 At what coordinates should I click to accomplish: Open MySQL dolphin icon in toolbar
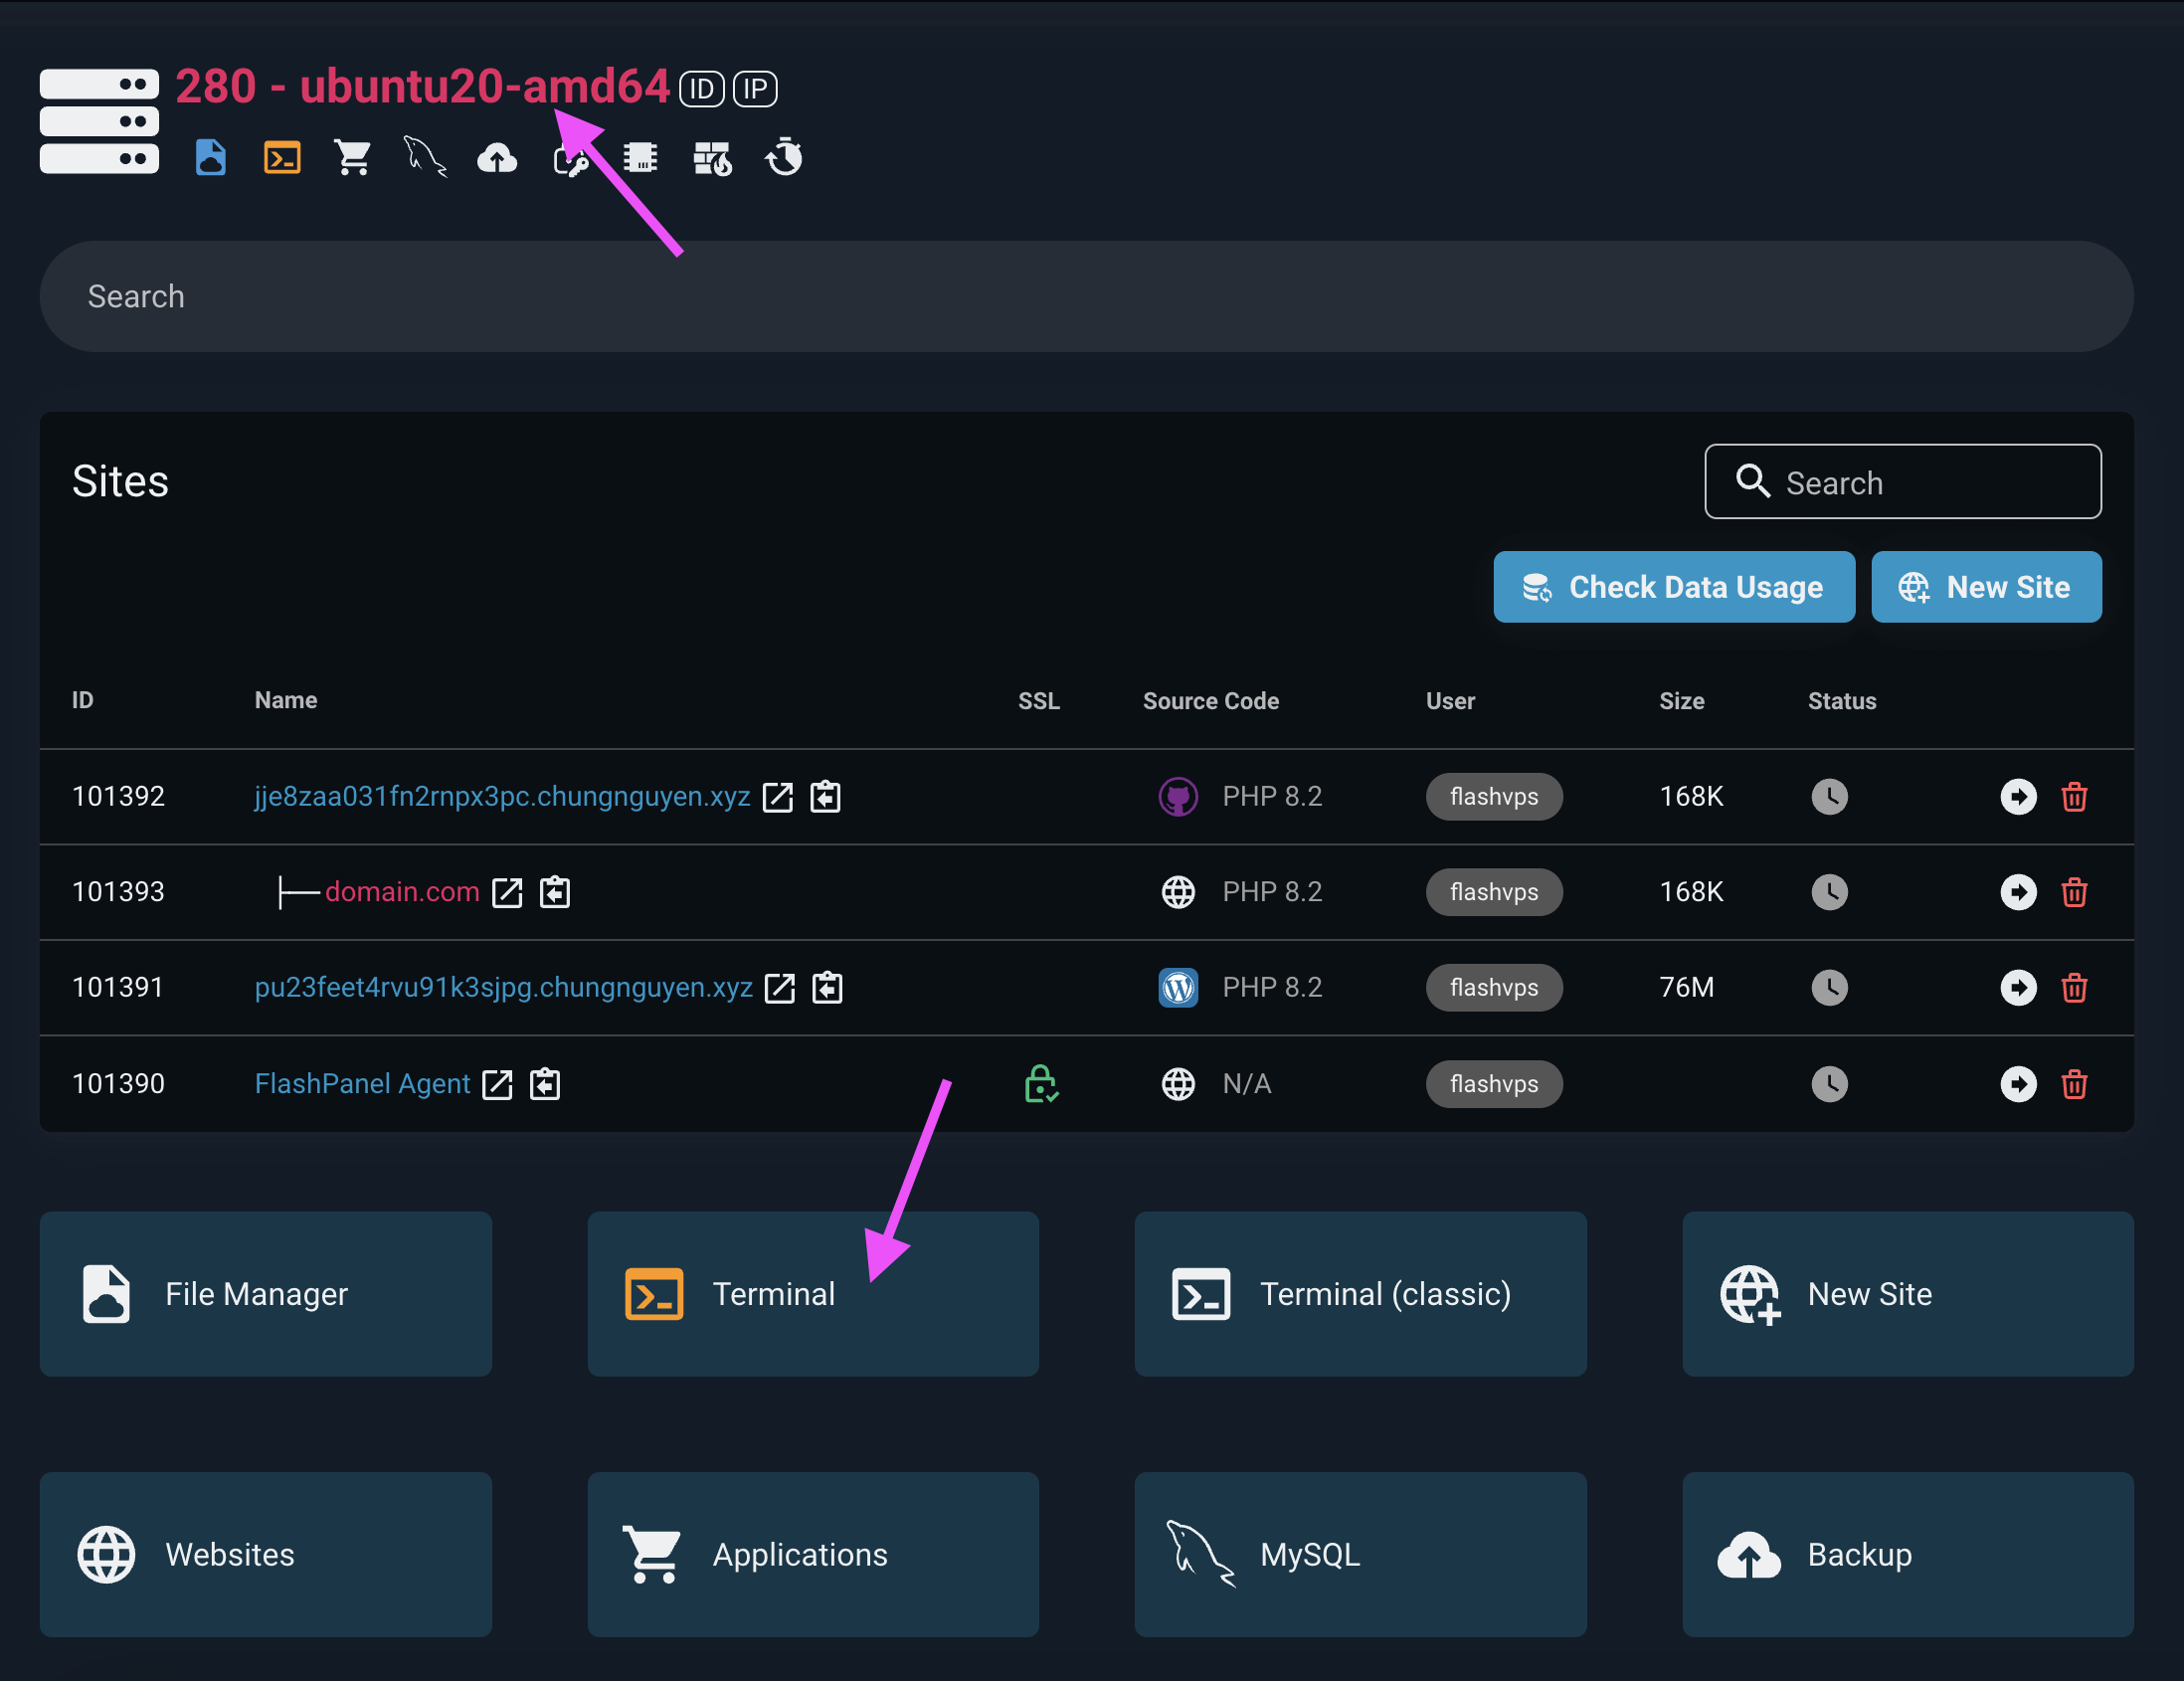pos(425,158)
